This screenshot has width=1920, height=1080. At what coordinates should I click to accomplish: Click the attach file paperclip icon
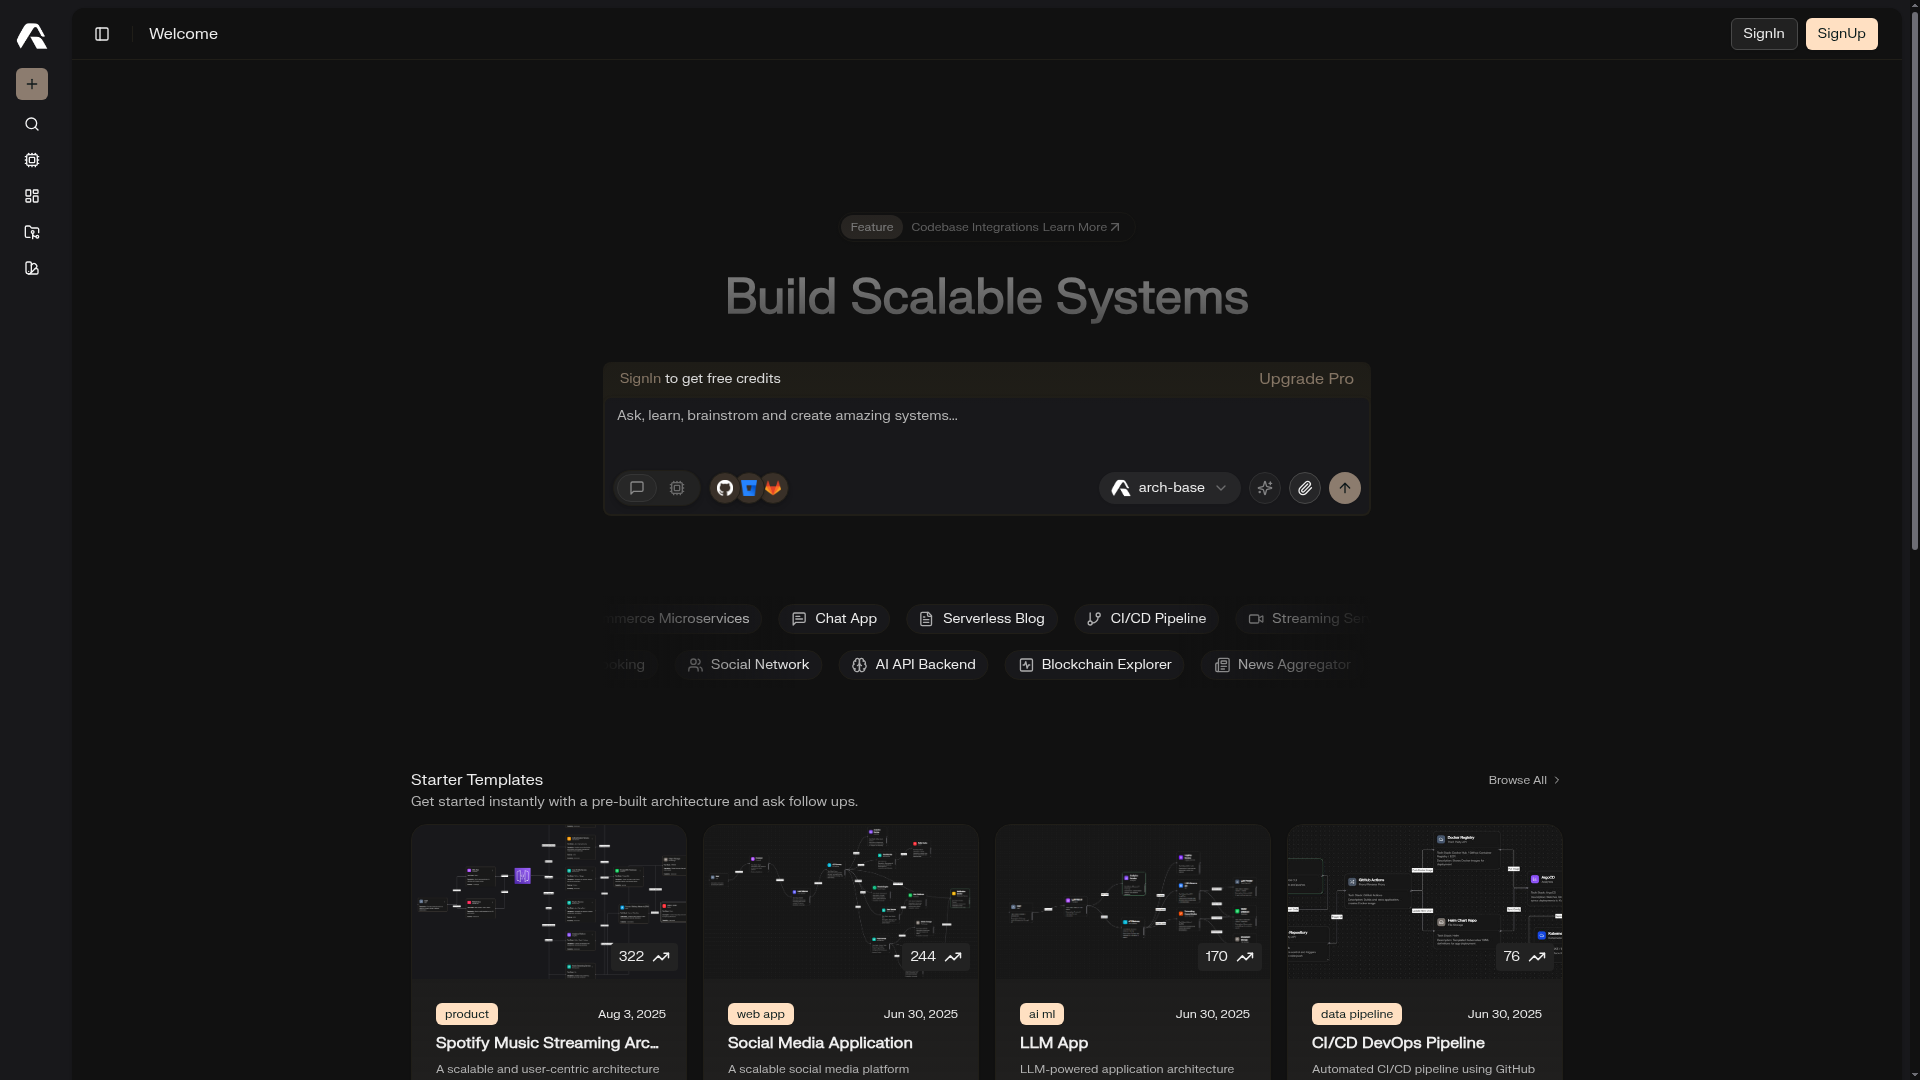(x=1305, y=488)
